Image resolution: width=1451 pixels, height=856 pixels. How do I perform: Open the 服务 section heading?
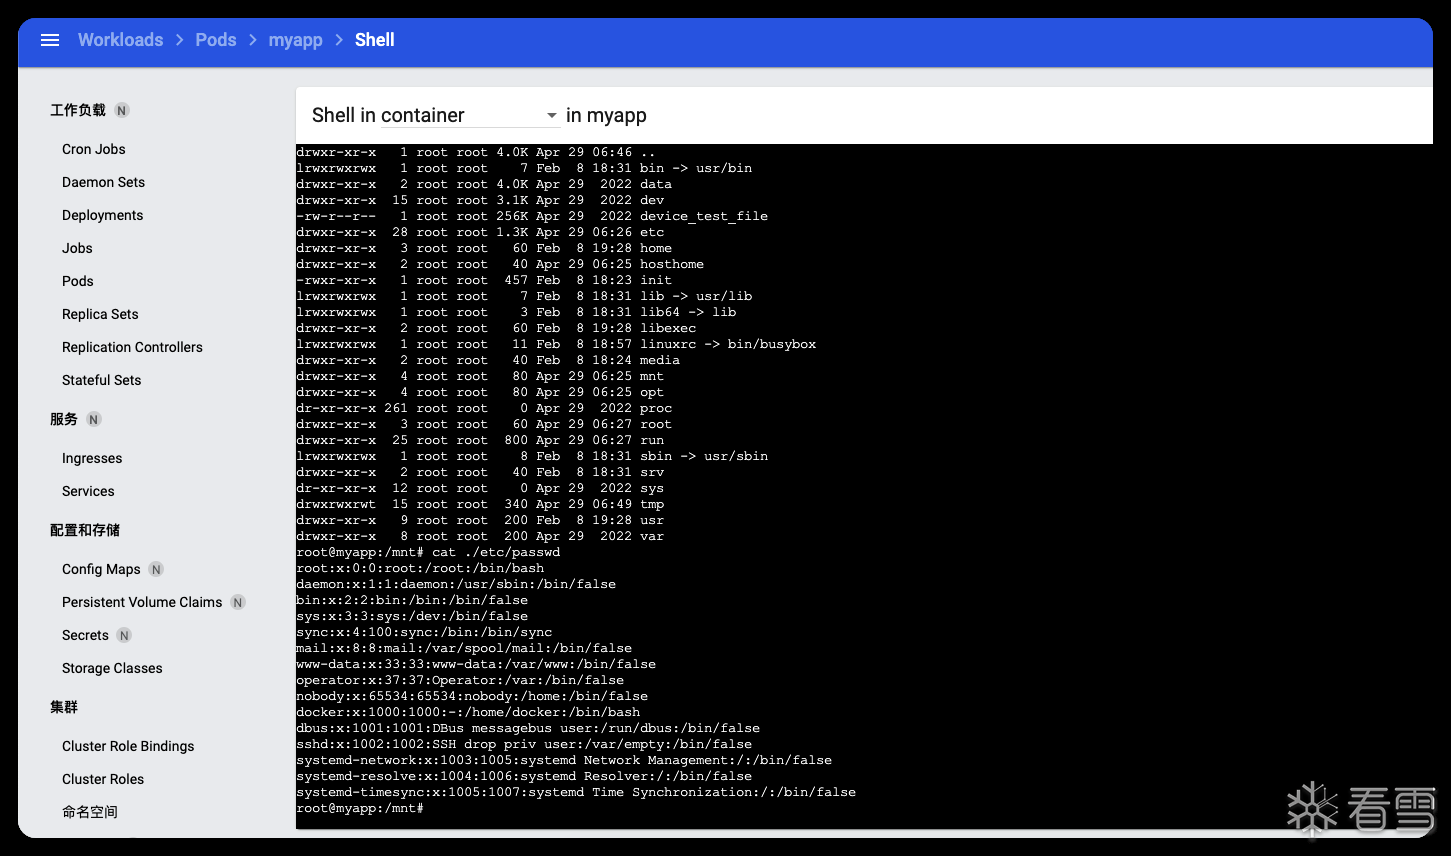pos(64,419)
